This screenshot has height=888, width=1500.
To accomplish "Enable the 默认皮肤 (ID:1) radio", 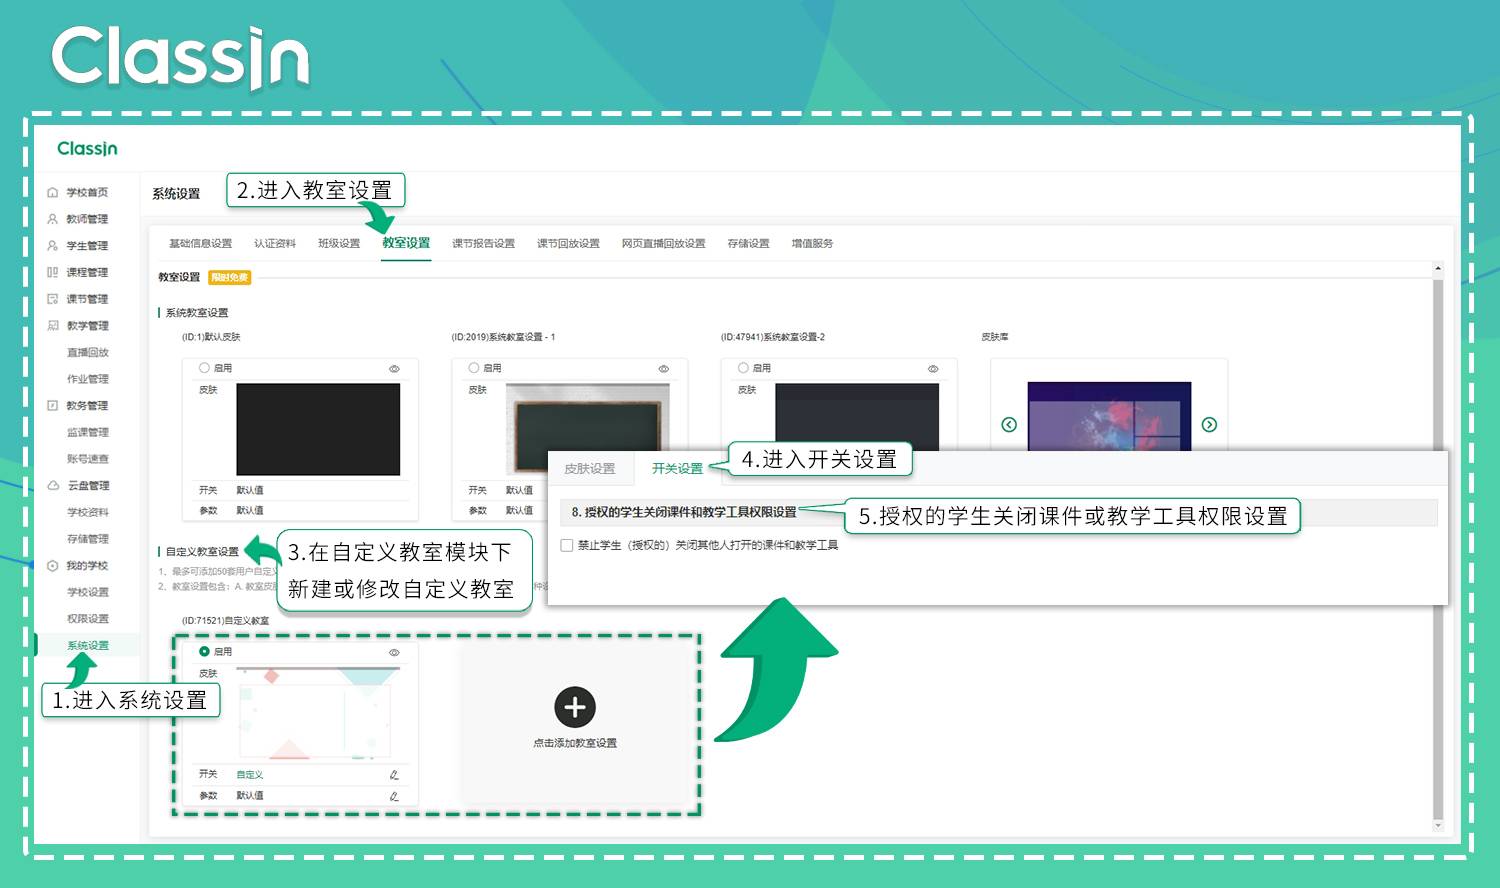I will pos(204,368).
